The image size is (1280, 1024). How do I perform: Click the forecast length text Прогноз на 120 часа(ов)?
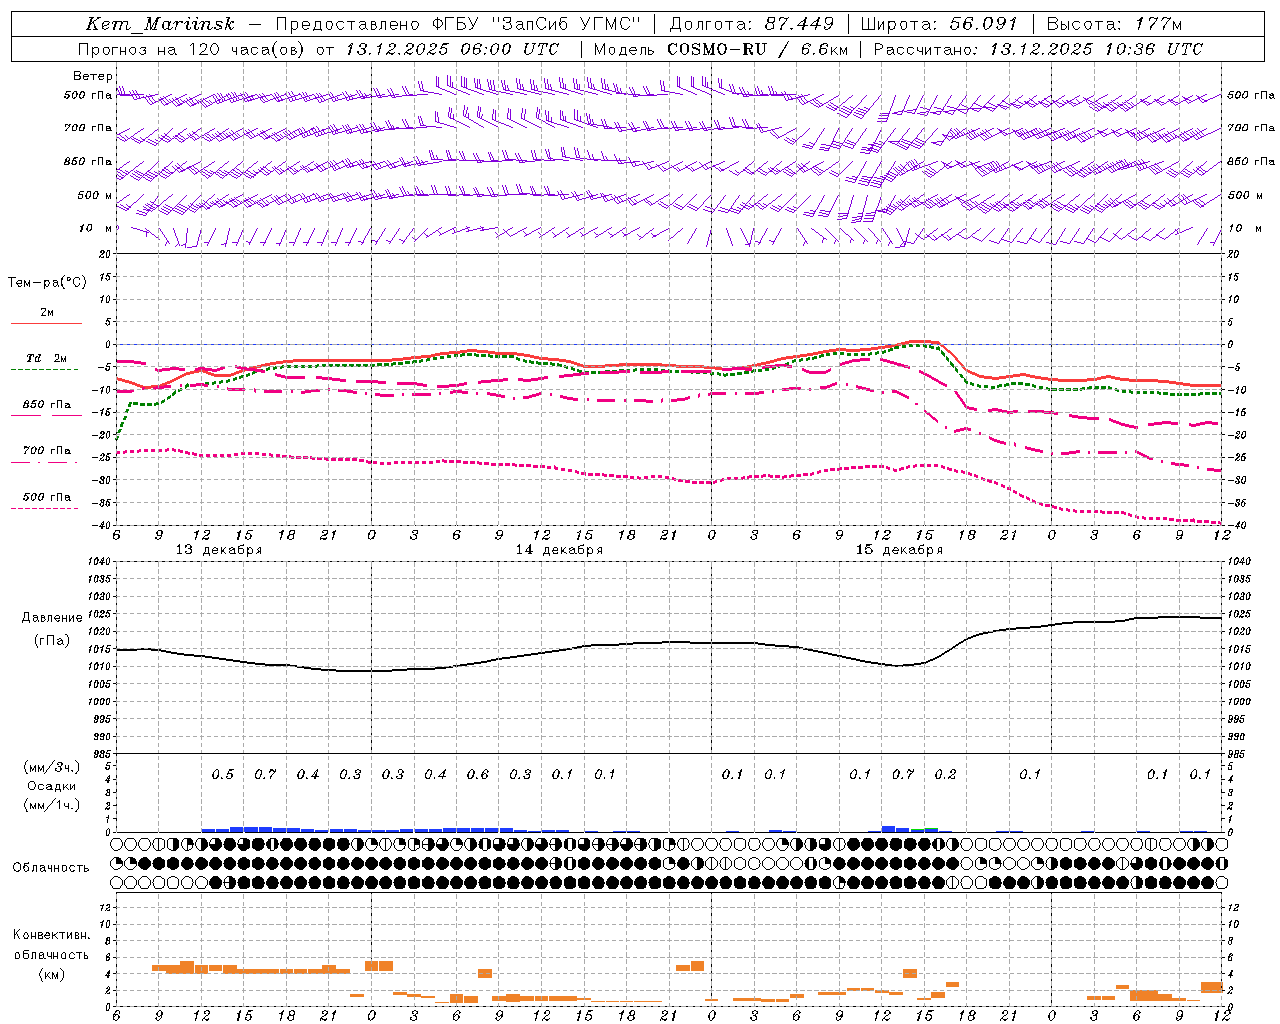pos(193,49)
